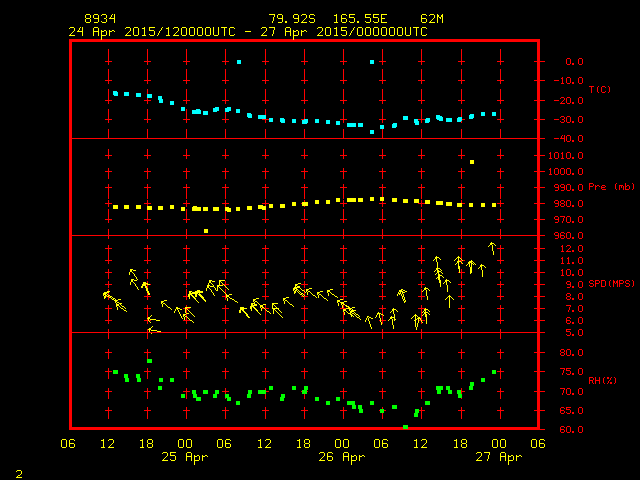The height and width of the screenshot is (480, 640).
Task: Click the -40.0 temperature tick label
Action: pos(569,139)
